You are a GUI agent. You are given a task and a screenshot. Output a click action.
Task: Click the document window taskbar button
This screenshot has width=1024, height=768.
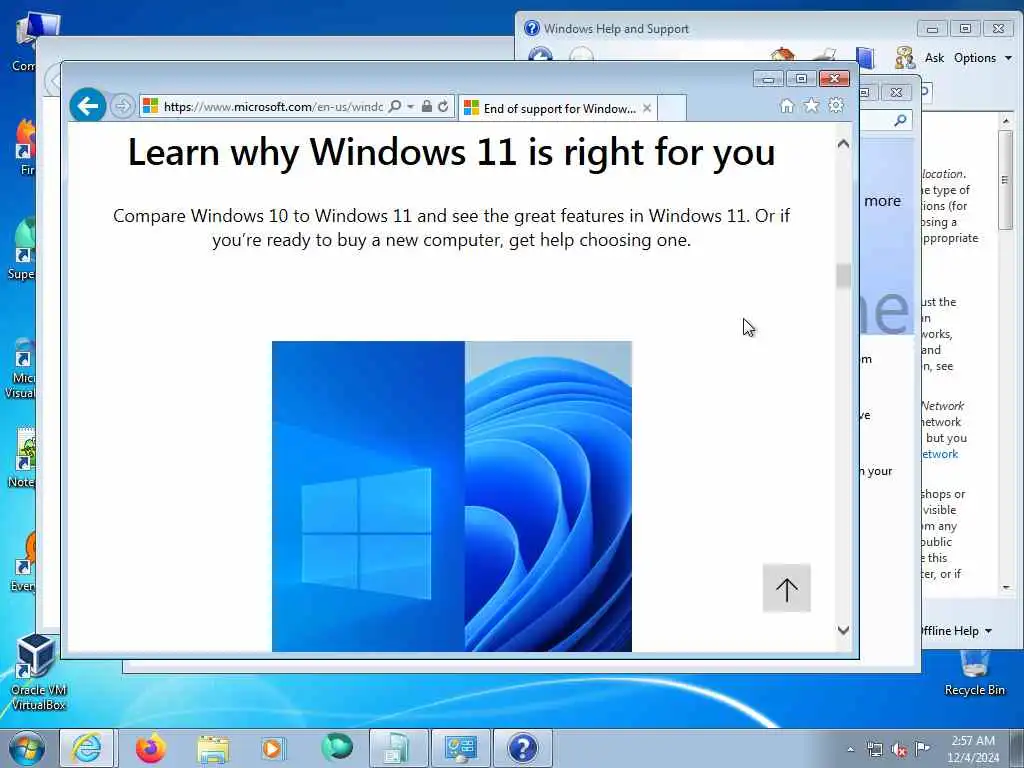[399, 748]
